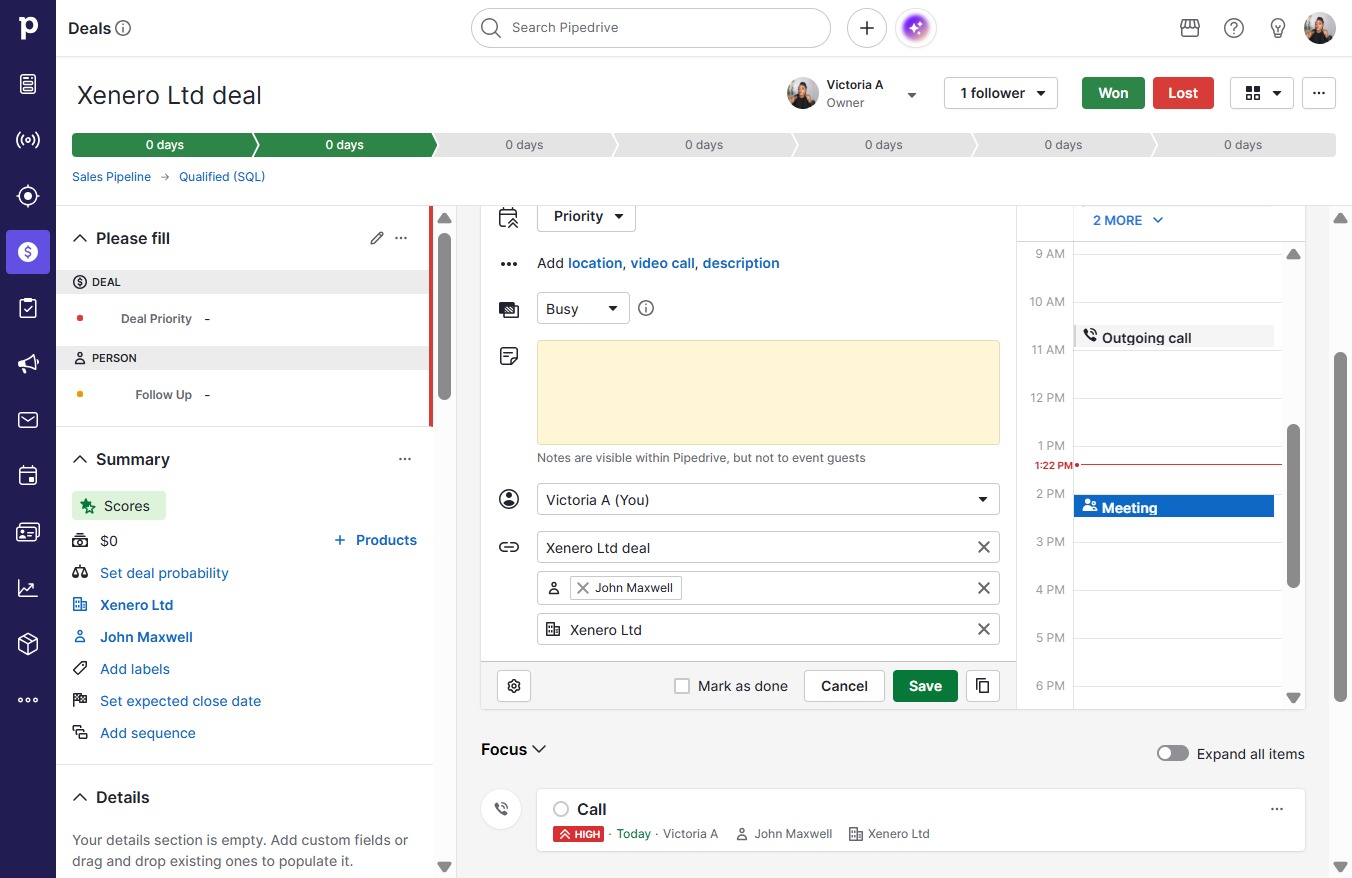Click in the yellow notes area
This screenshot has width=1352, height=878.
[768, 392]
